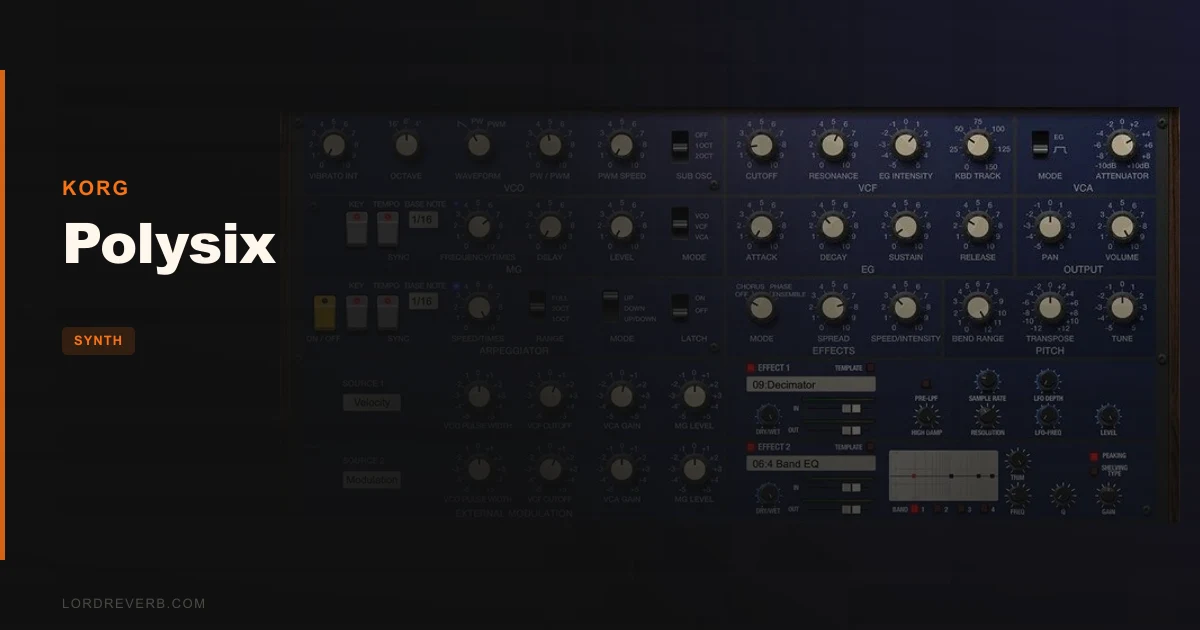1200x630 pixels.
Task: Click the EQ GAIN knob
Action: click(1108, 495)
